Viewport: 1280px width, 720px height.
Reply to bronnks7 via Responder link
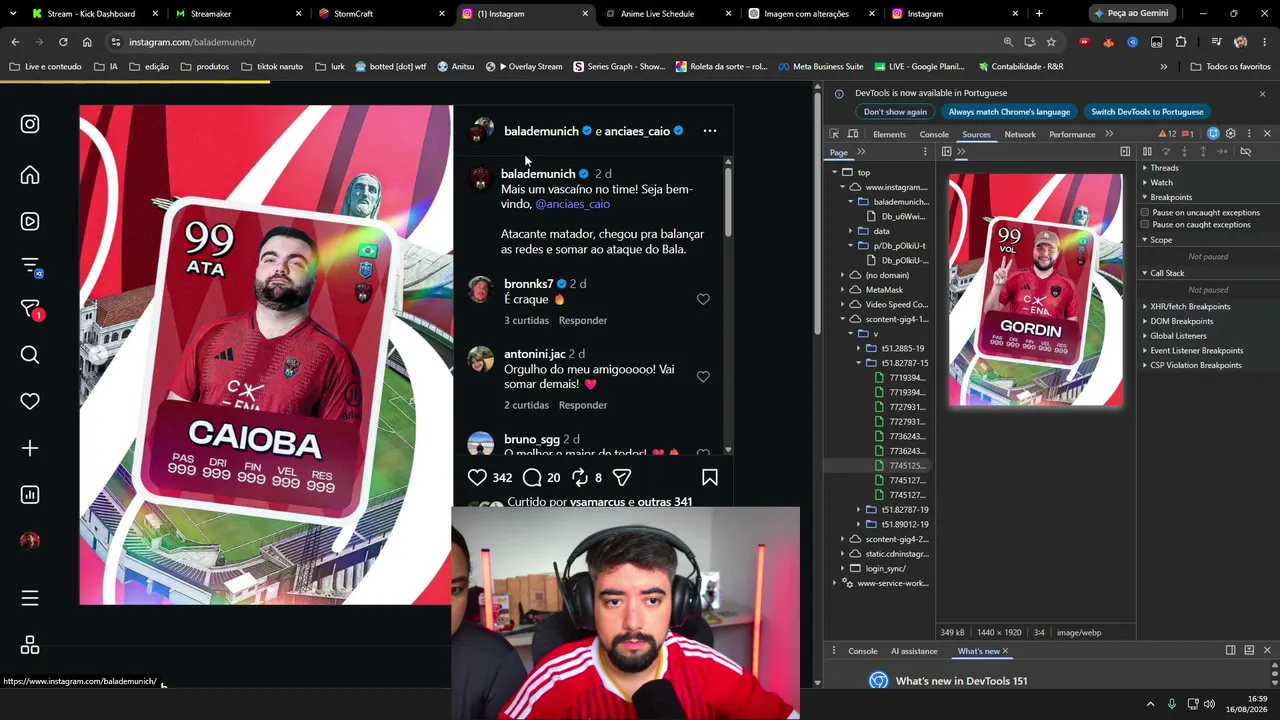583,321
